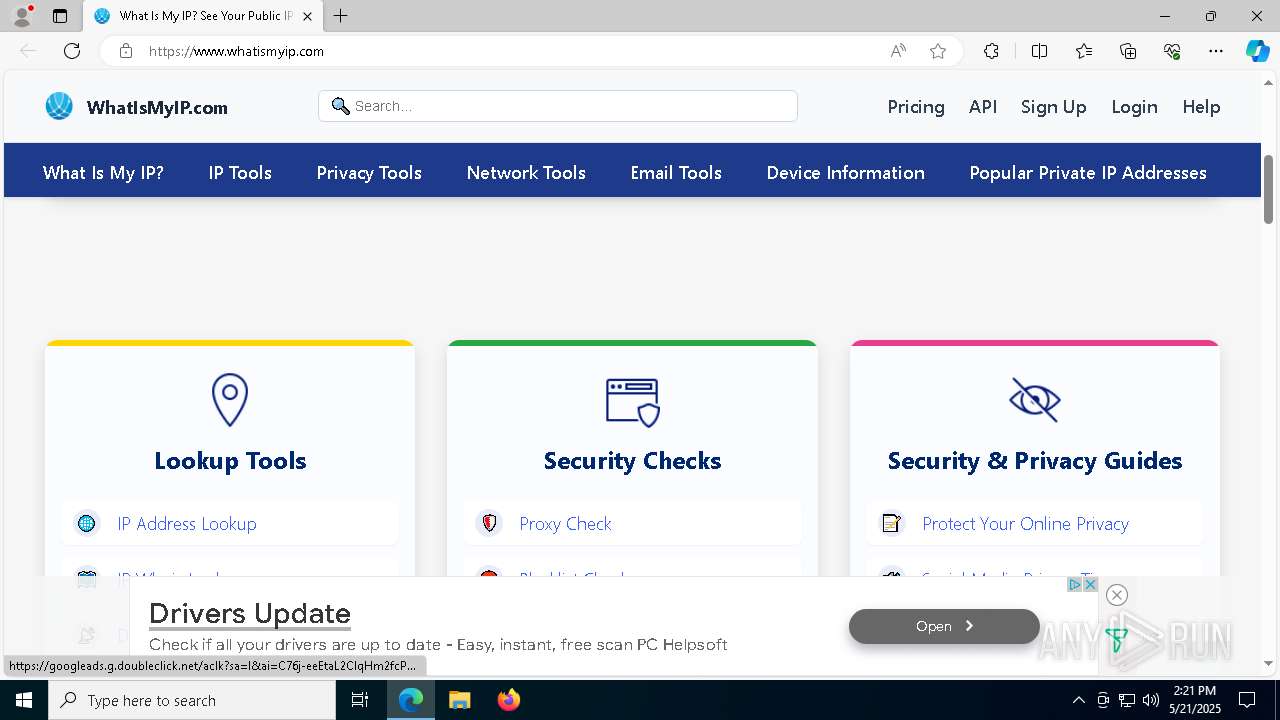Dismiss the ad with the round X icon
Image resolution: width=1280 pixels, height=720 pixels.
(1117, 595)
